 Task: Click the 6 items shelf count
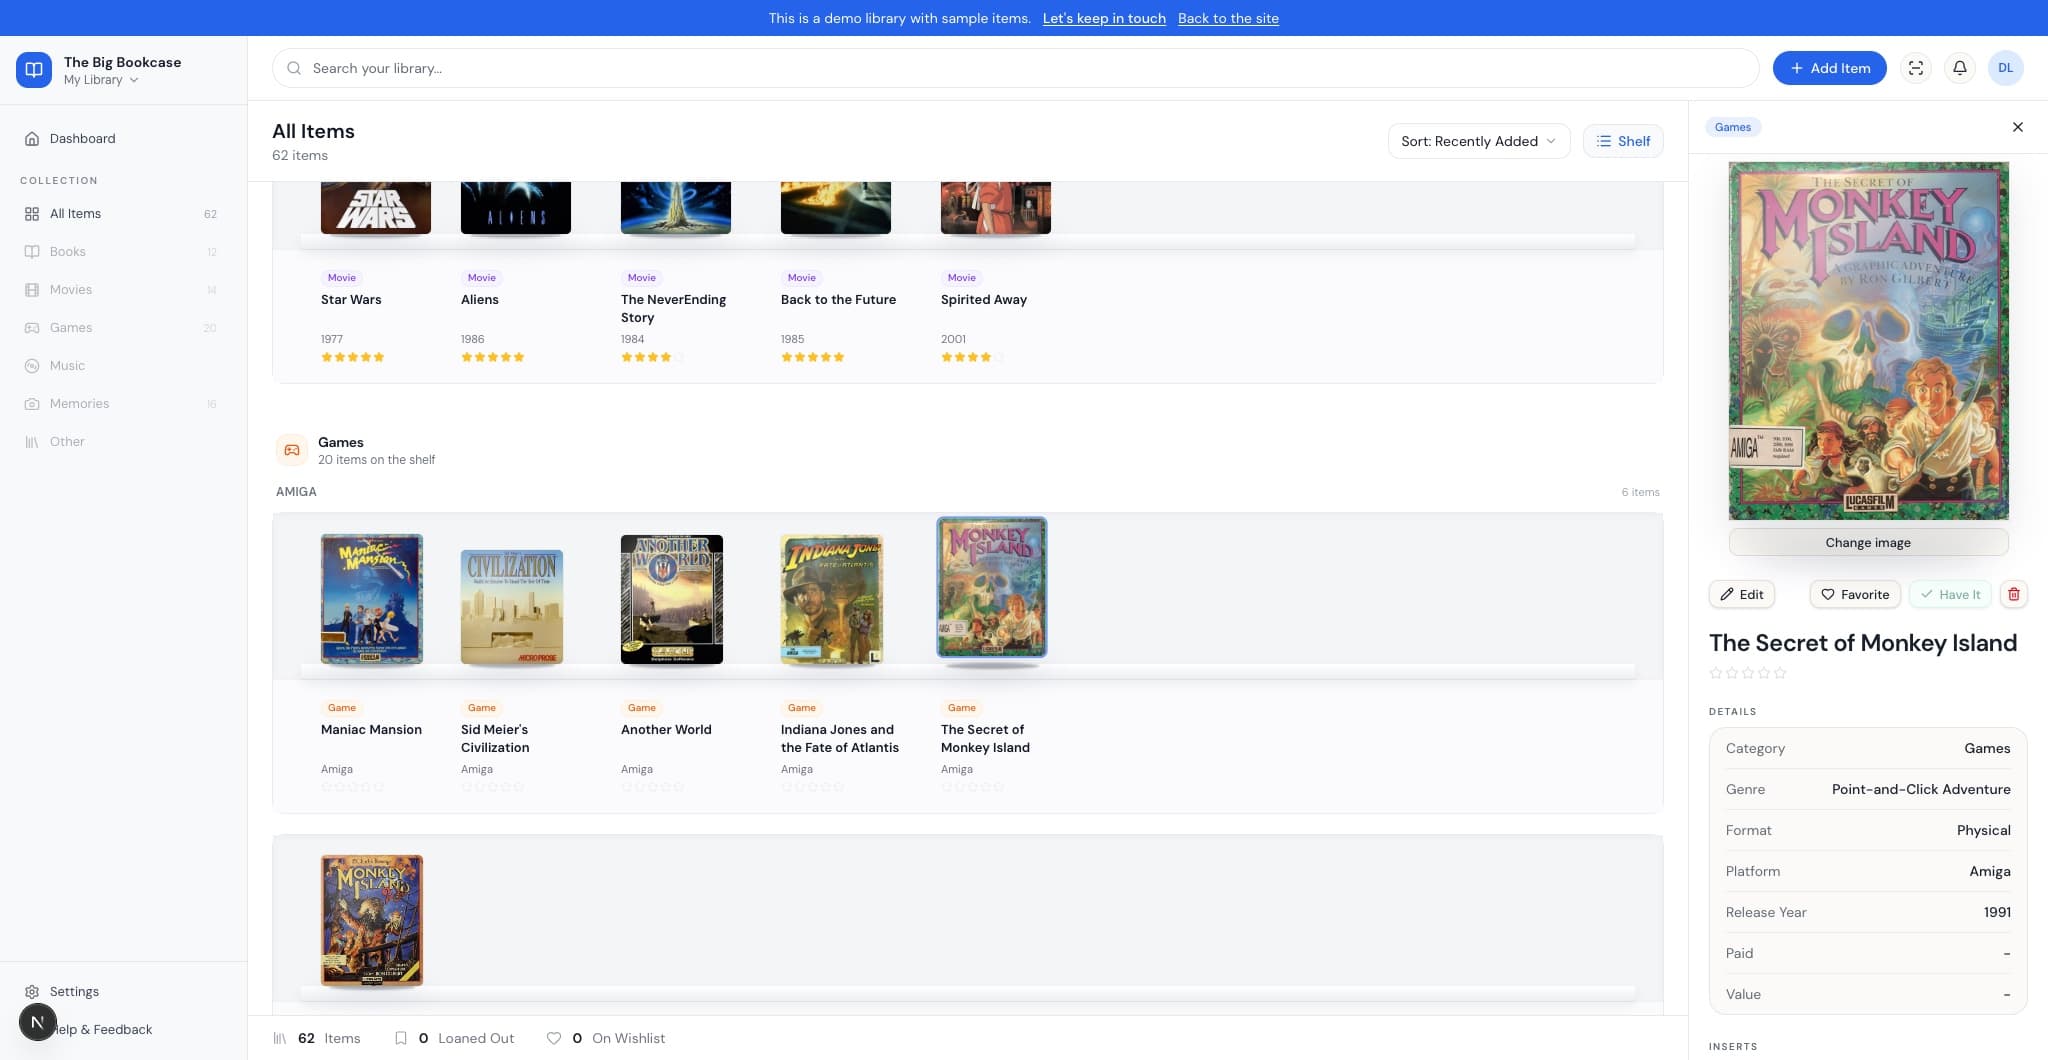(1640, 492)
